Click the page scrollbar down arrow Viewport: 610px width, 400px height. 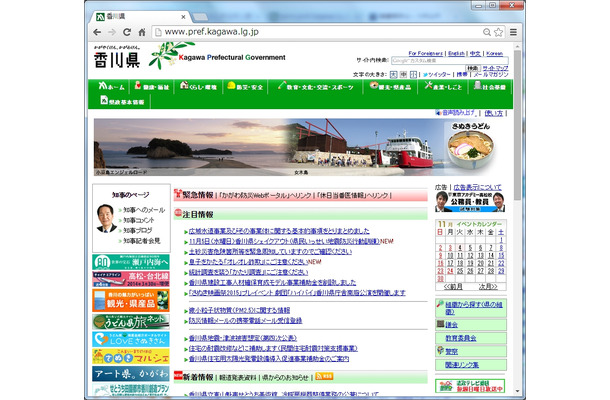pos(517,391)
